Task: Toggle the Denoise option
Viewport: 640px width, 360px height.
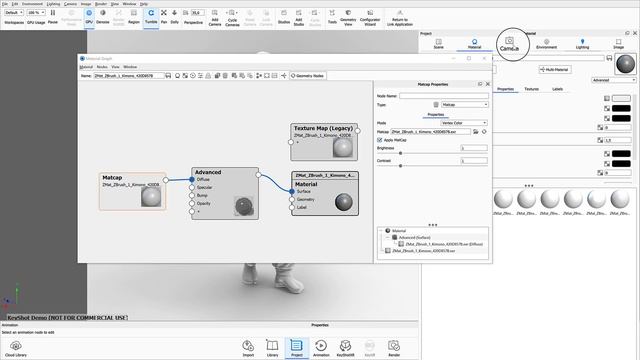Action: 103,17
